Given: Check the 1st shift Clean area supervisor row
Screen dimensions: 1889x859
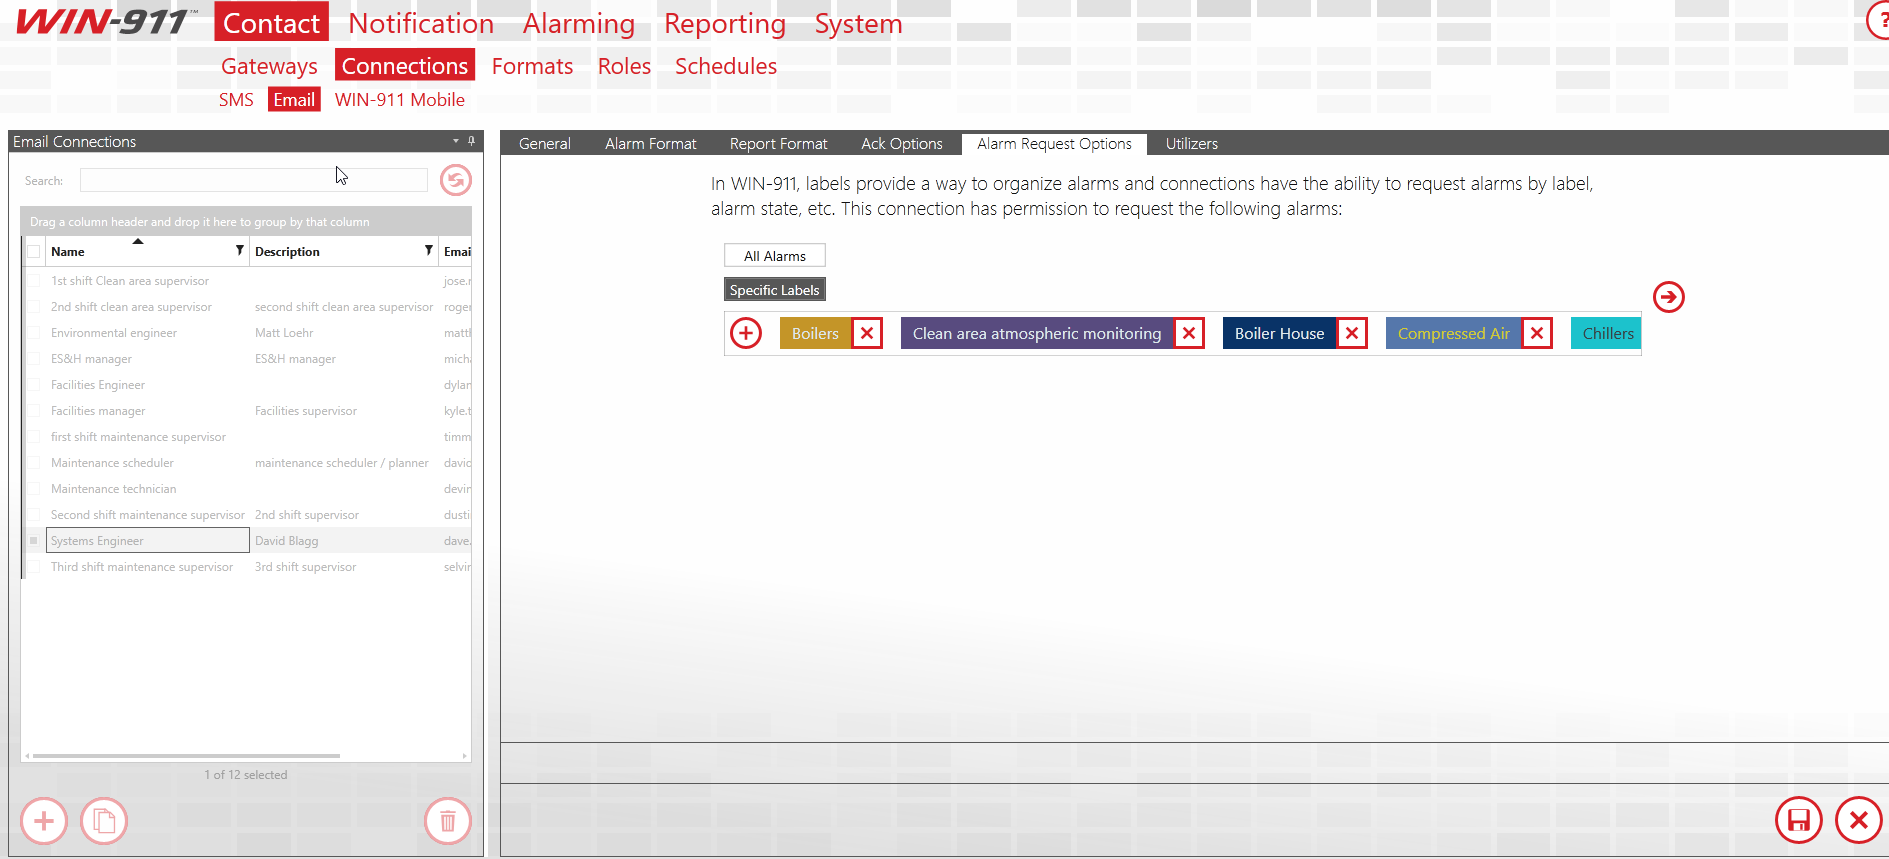Looking at the screenshot, I should [x=34, y=281].
